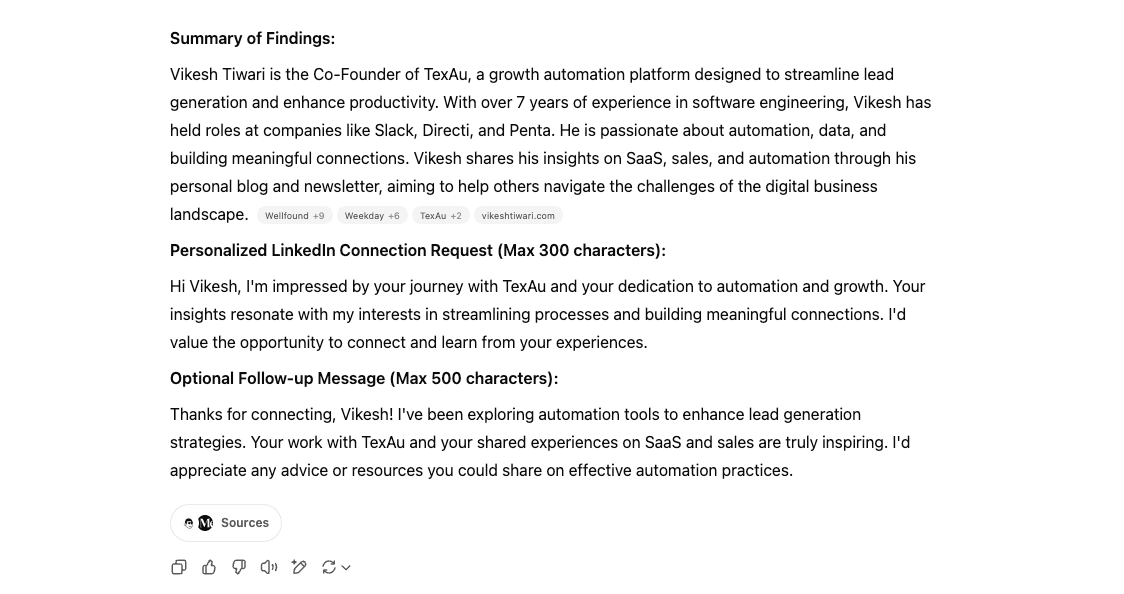Open the TexAu +2 citation
The width and height of the screenshot is (1124, 594).
point(440,215)
